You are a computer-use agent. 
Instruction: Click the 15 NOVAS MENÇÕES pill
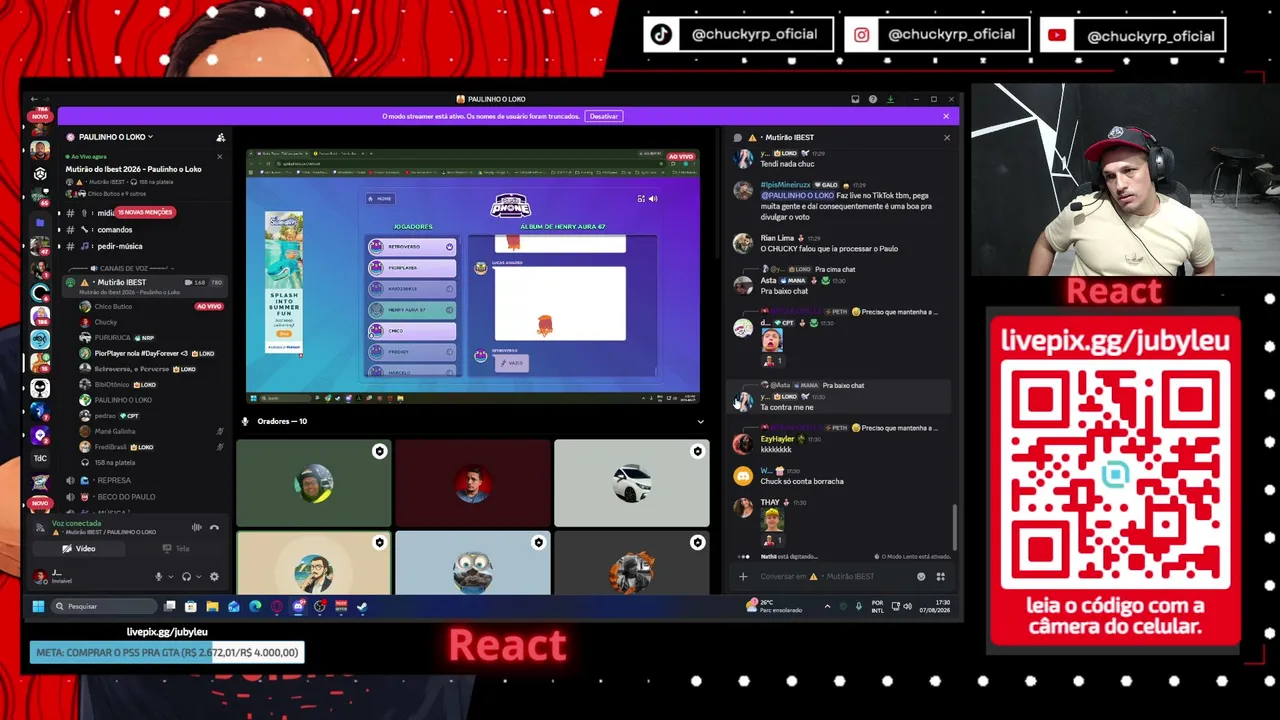[145, 212]
